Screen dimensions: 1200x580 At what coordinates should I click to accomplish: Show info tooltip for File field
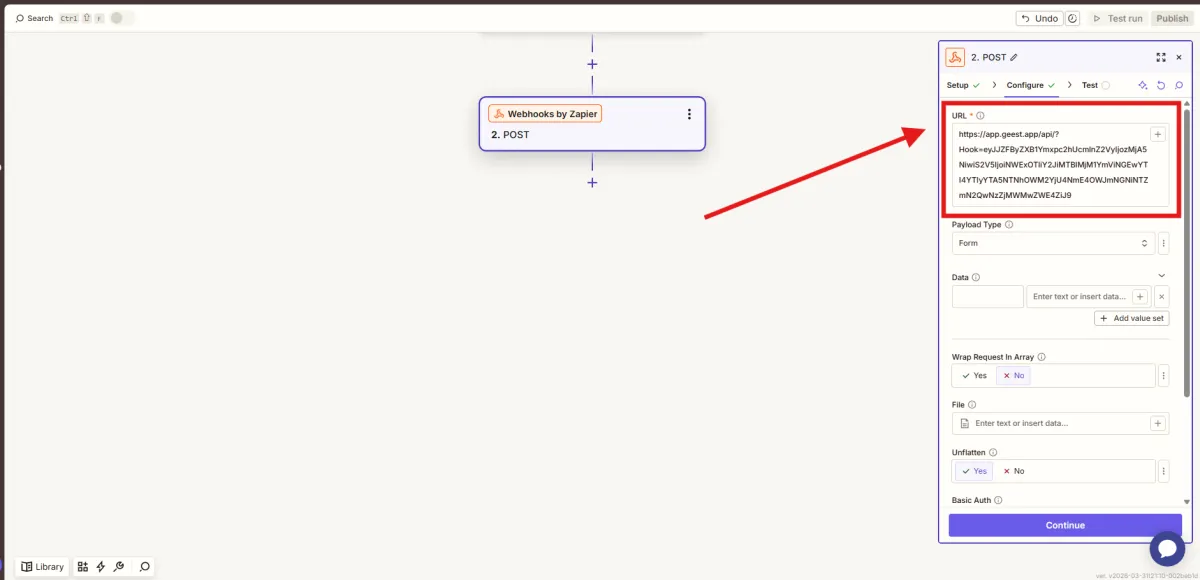pyautogui.click(x=972, y=405)
